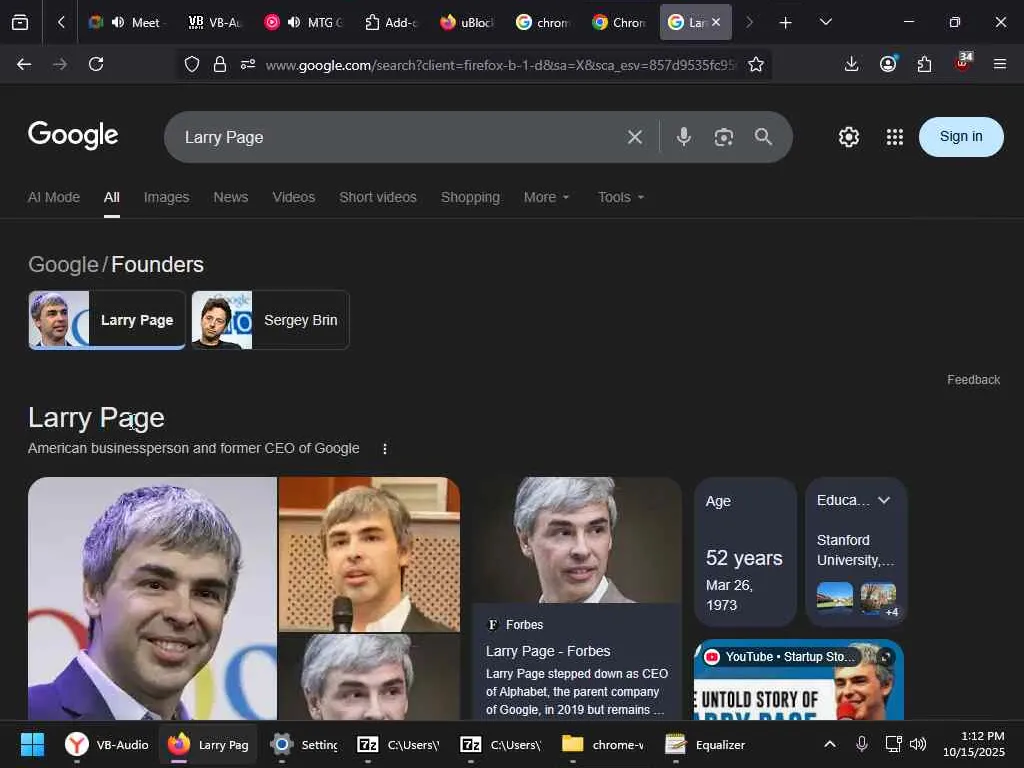
Task: Close the active Larry Page tab
Action: 716,22
